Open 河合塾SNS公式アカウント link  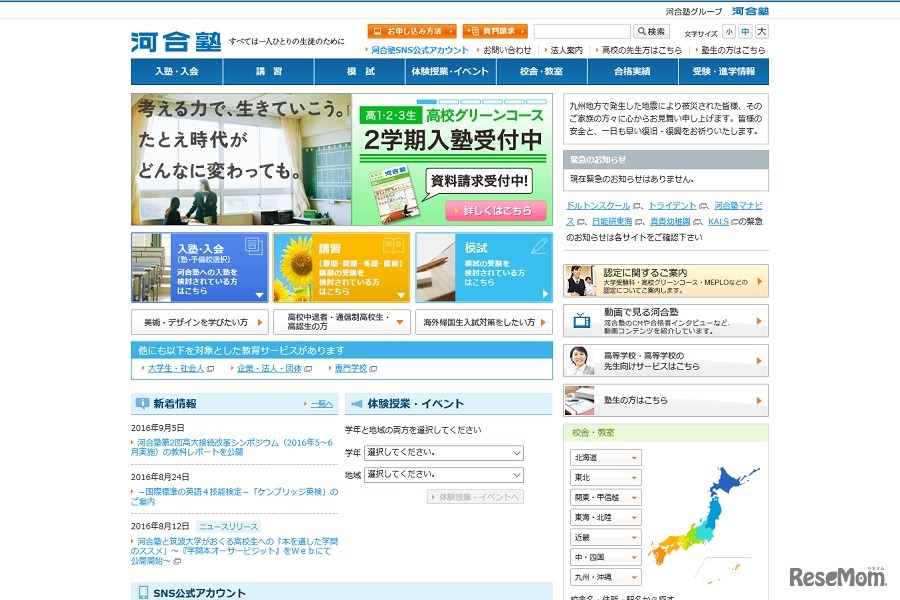[420, 50]
